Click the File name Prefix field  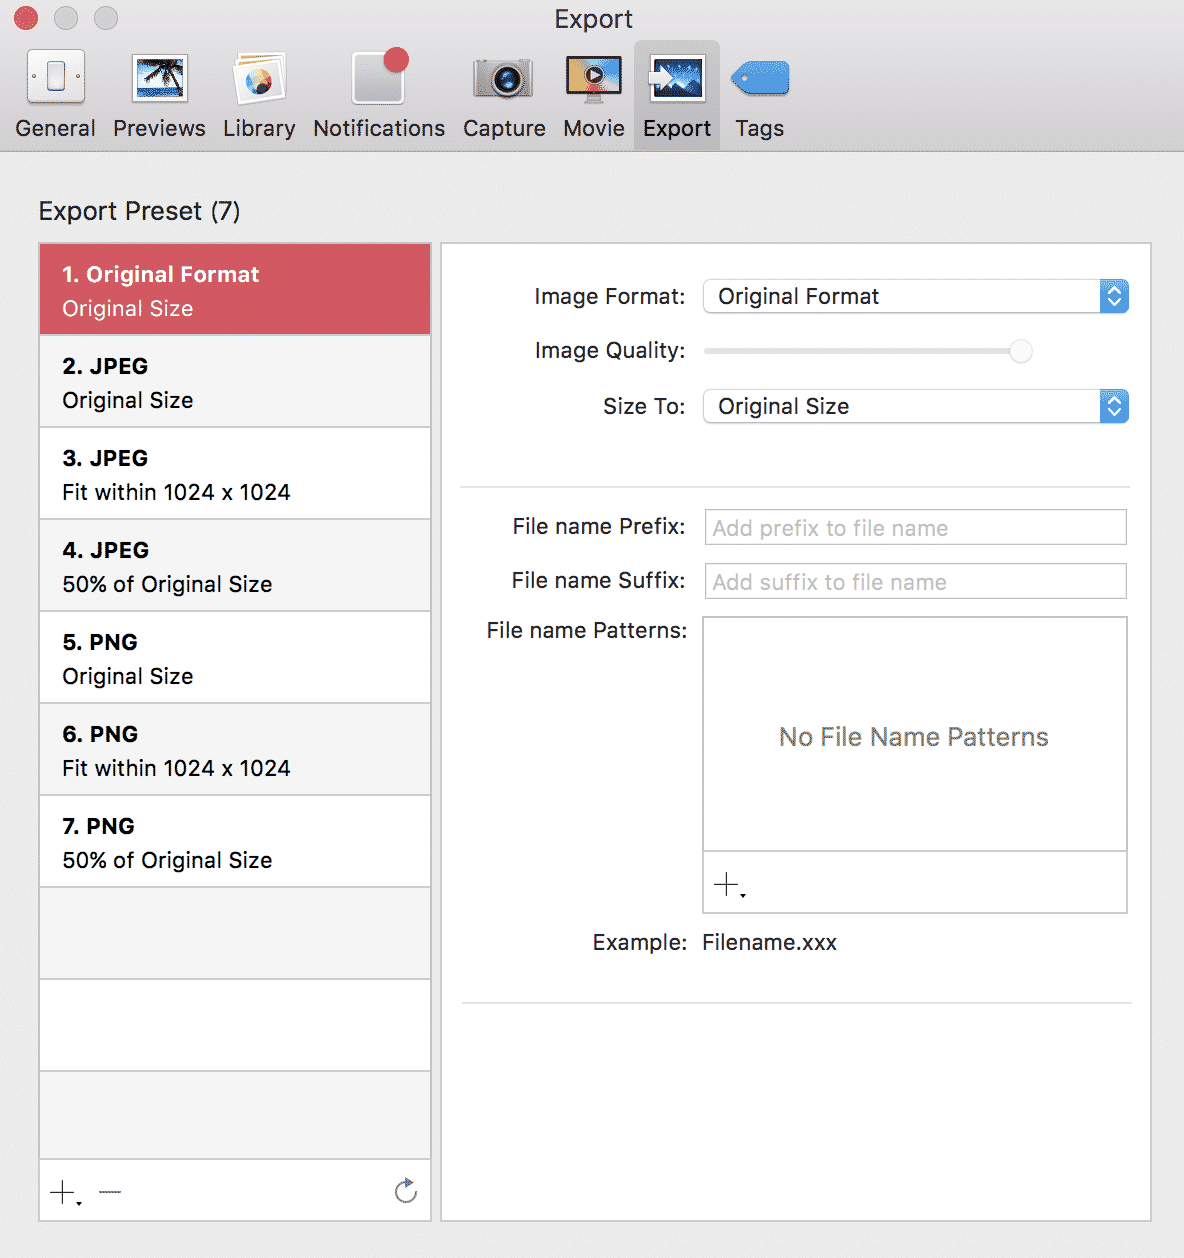916,527
